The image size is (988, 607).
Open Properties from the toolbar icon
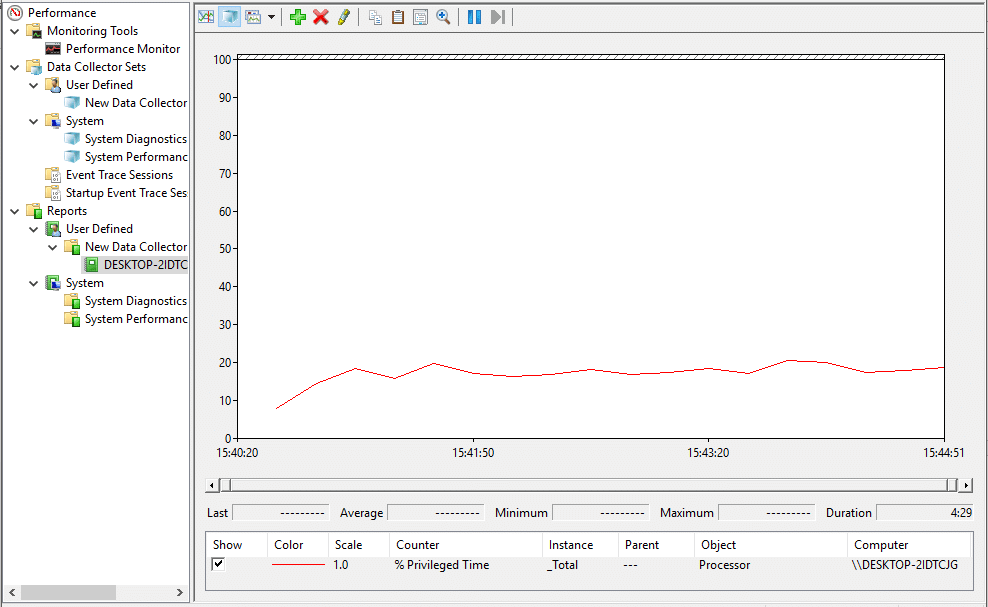point(420,17)
